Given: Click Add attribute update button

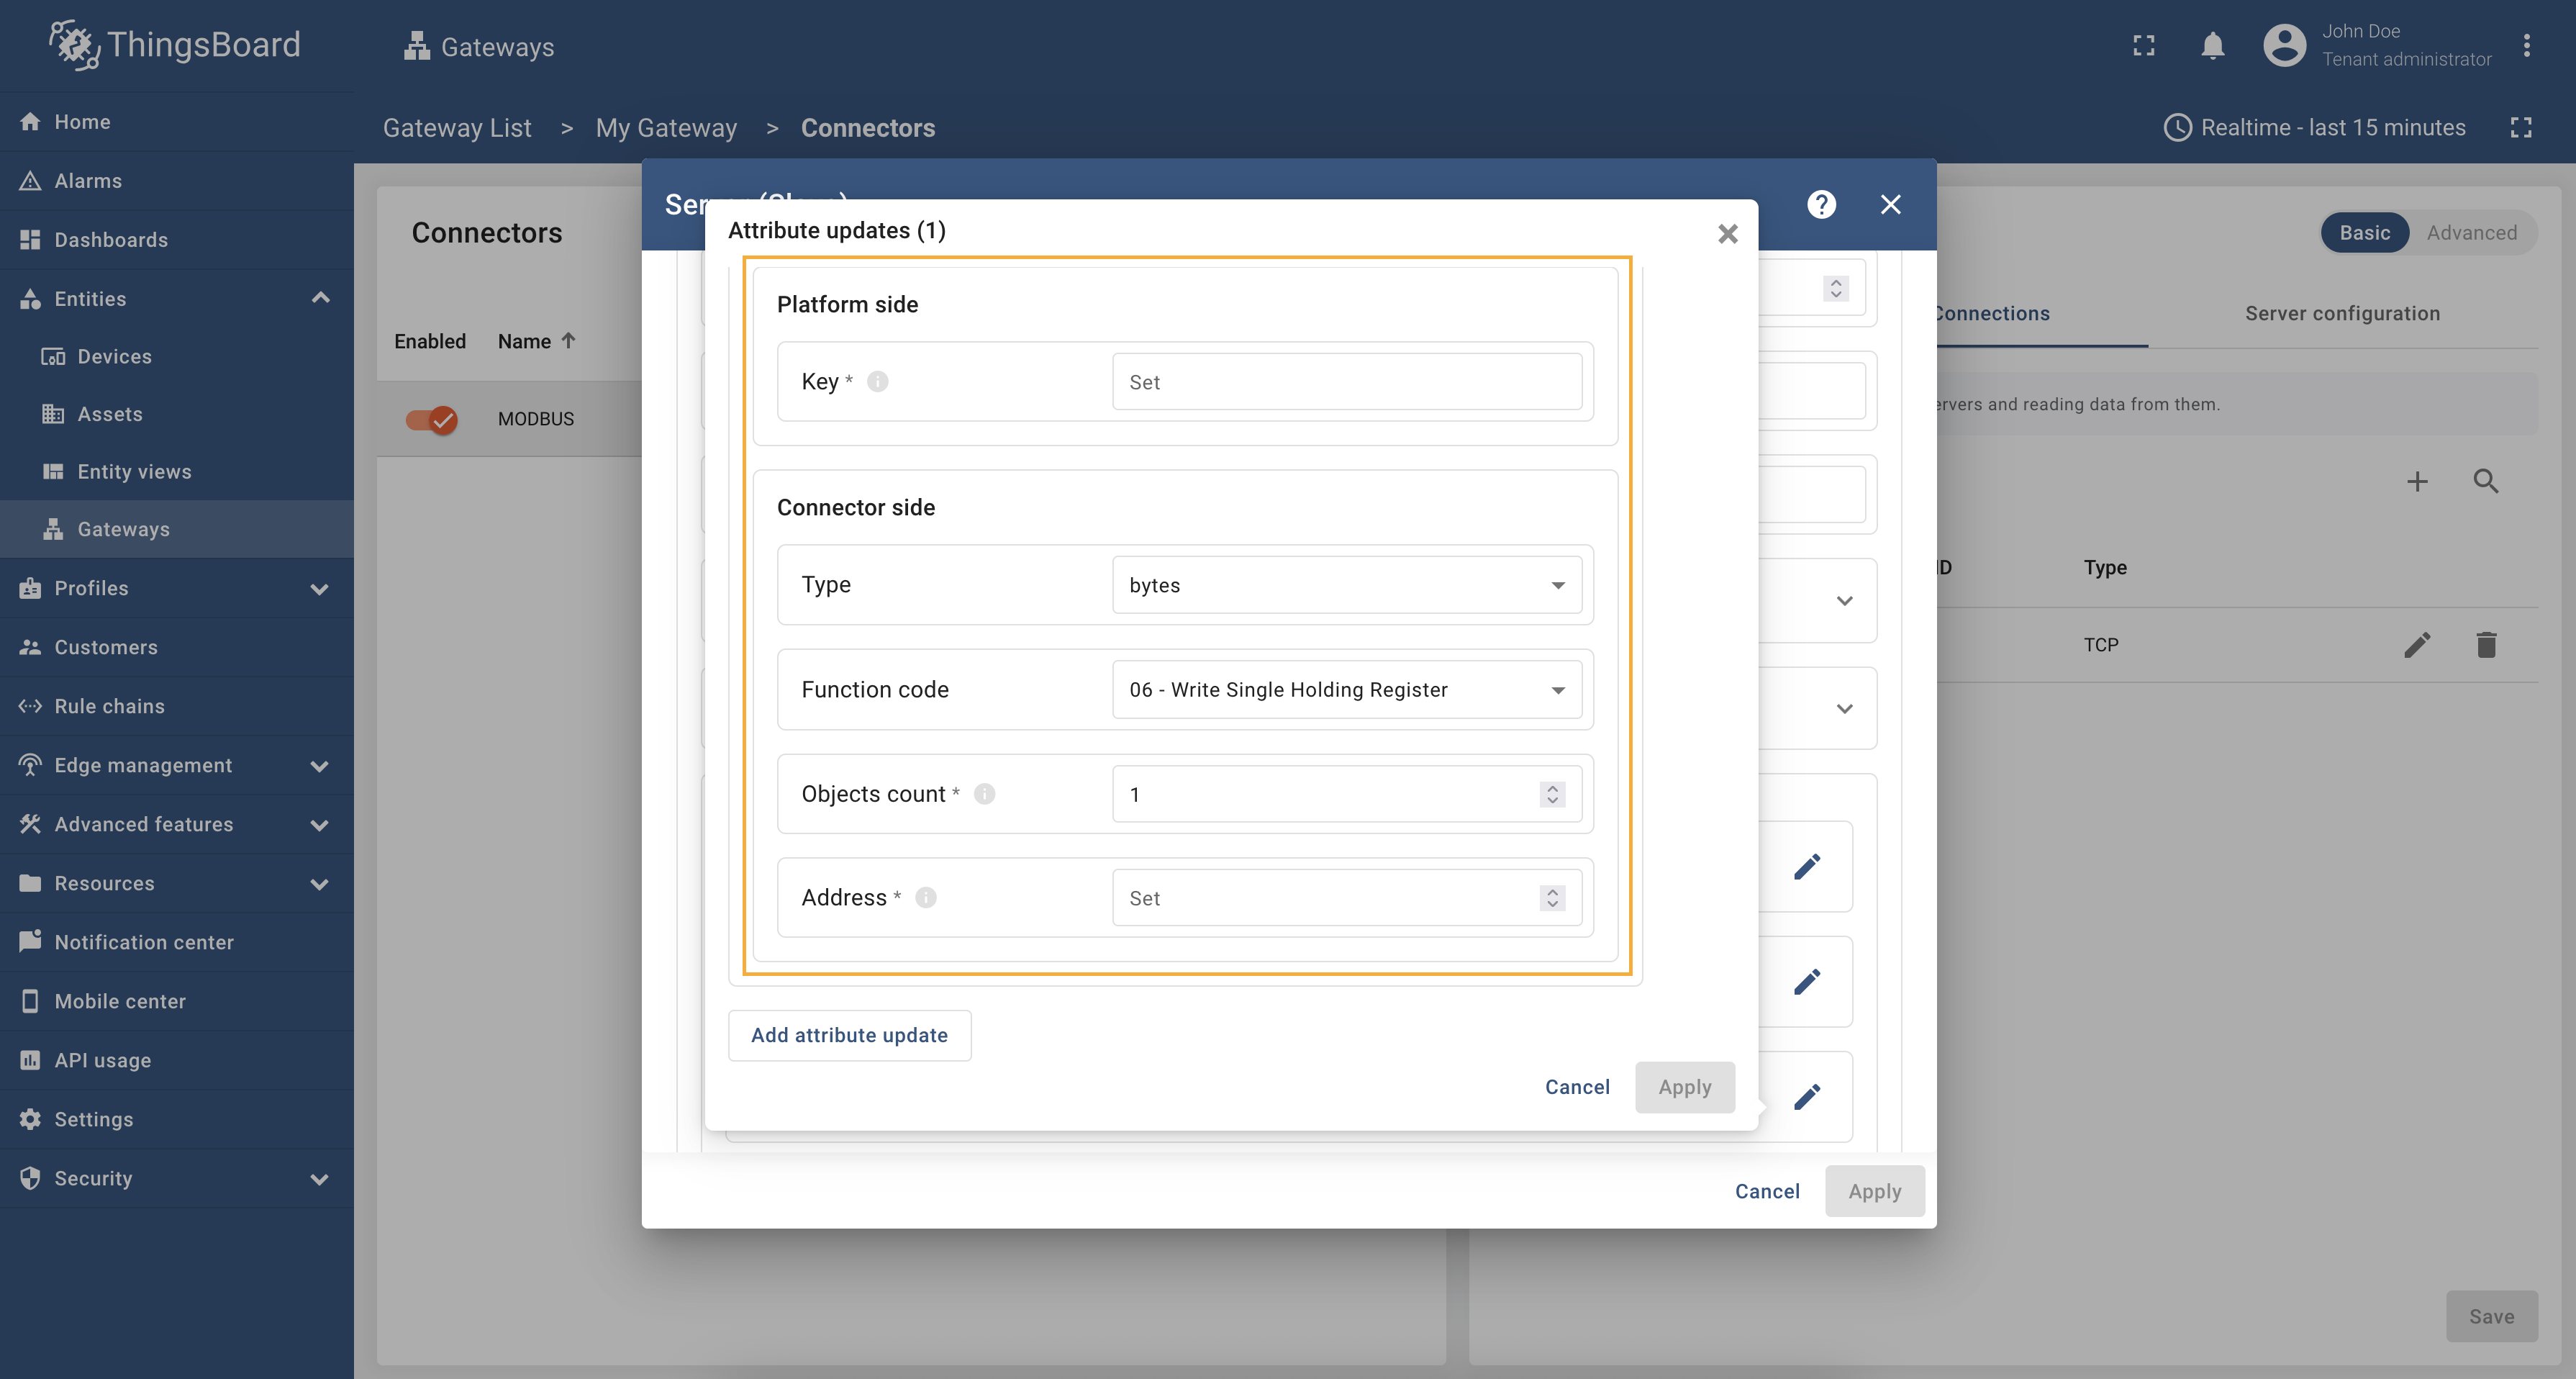Looking at the screenshot, I should coord(849,1035).
